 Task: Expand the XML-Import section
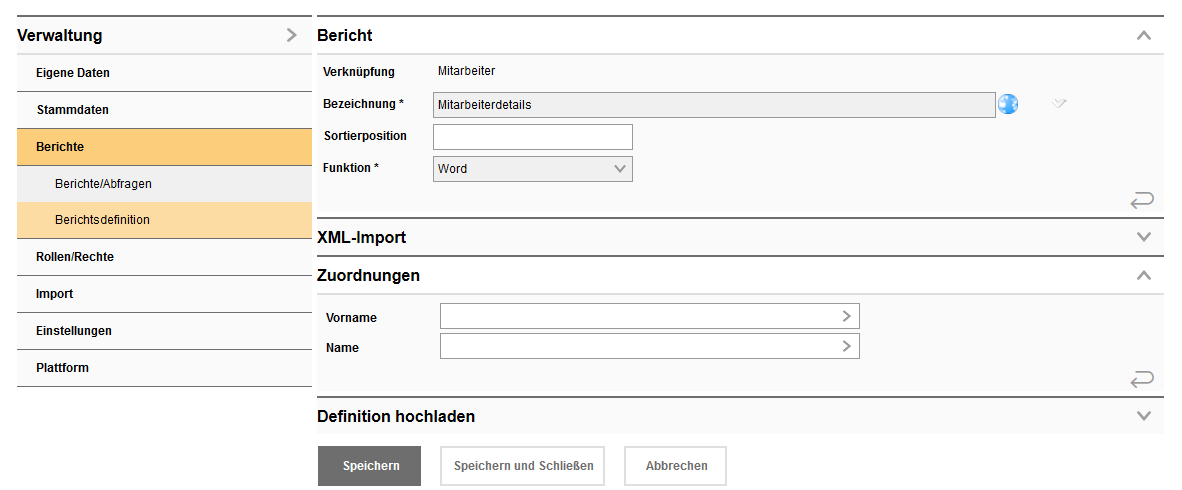pyautogui.click(x=1144, y=238)
